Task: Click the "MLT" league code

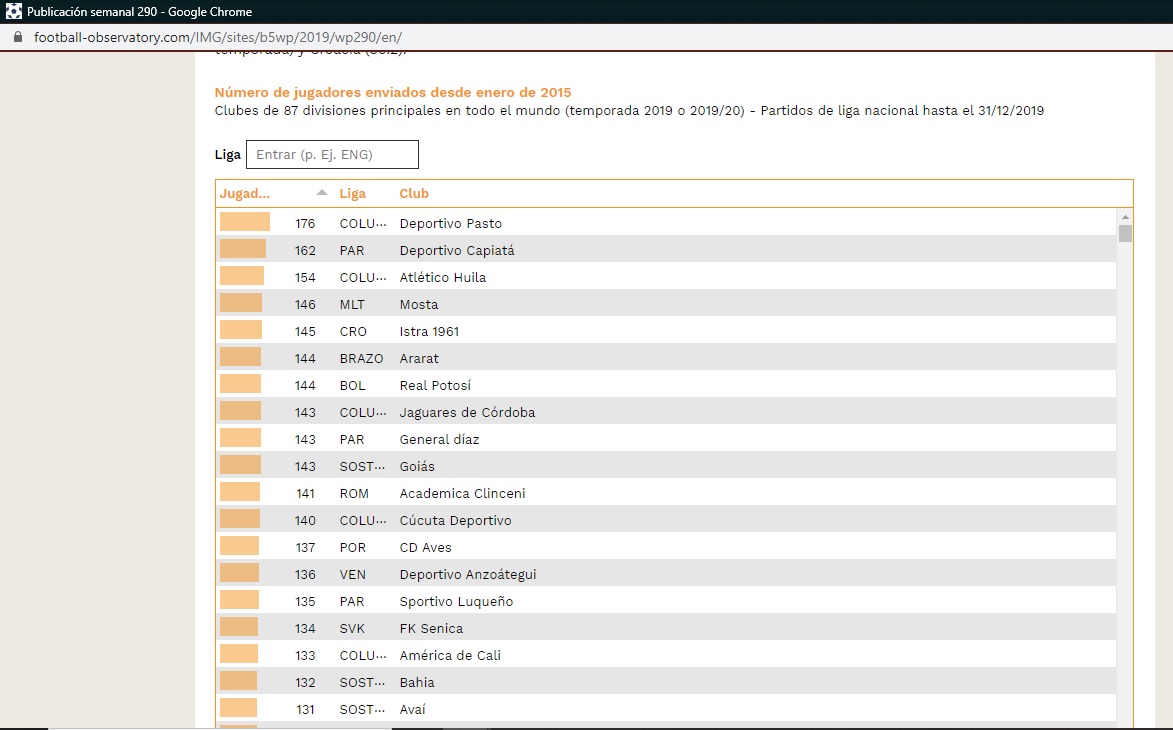Action: (x=352, y=304)
